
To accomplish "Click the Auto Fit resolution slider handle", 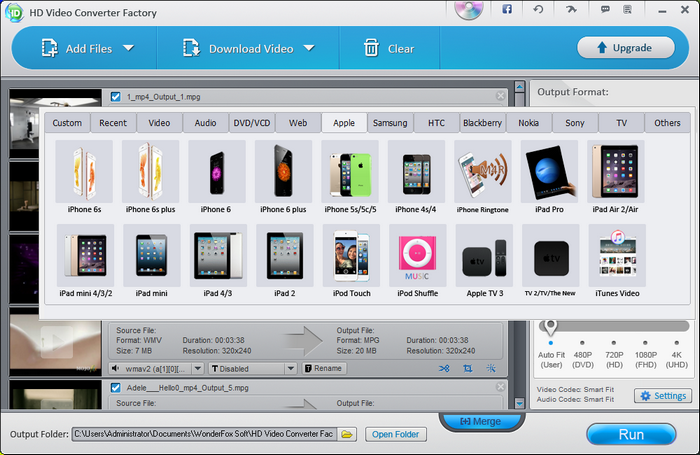I will point(548,326).
